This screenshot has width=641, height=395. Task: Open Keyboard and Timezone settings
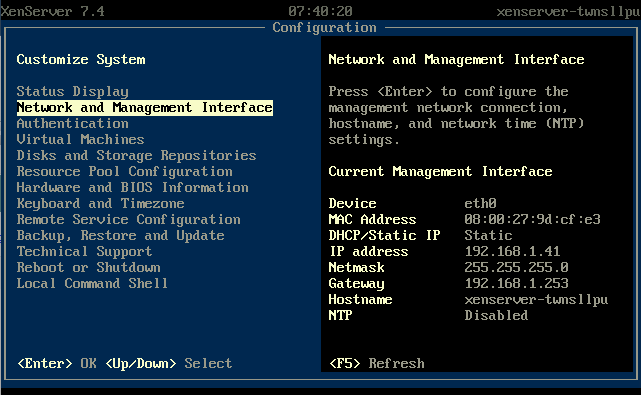(x=101, y=203)
